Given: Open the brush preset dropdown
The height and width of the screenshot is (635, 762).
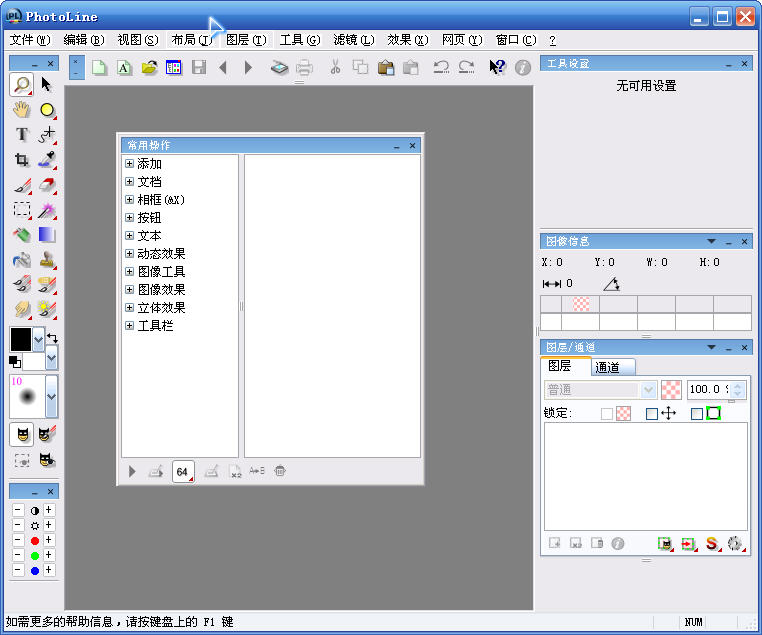Looking at the screenshot, I should coord(52,396).
